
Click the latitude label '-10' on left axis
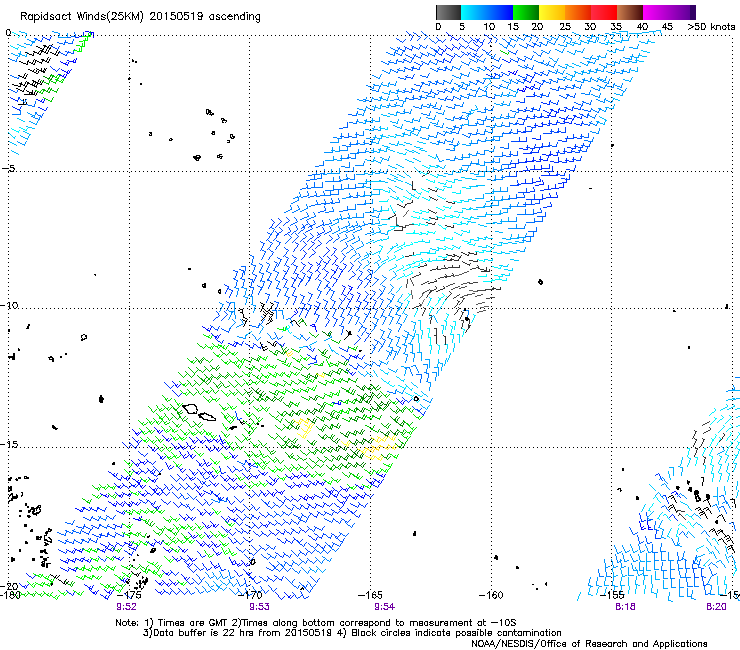pos(9,305)
